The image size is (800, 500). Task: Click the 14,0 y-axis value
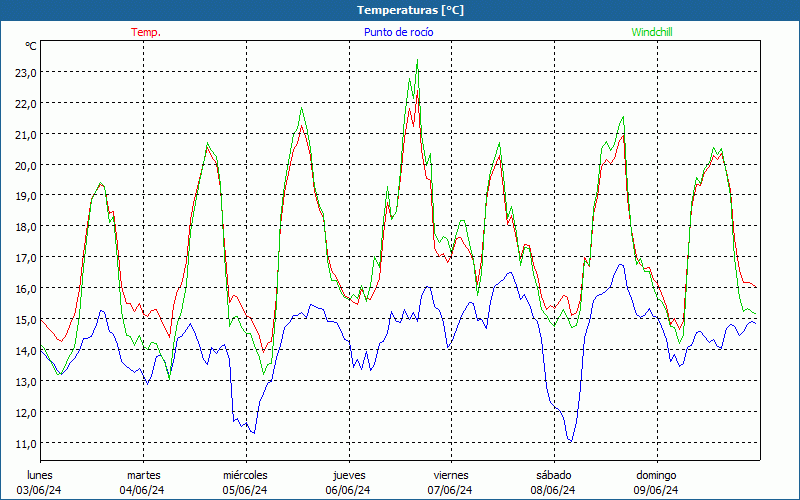coord(26,351)
